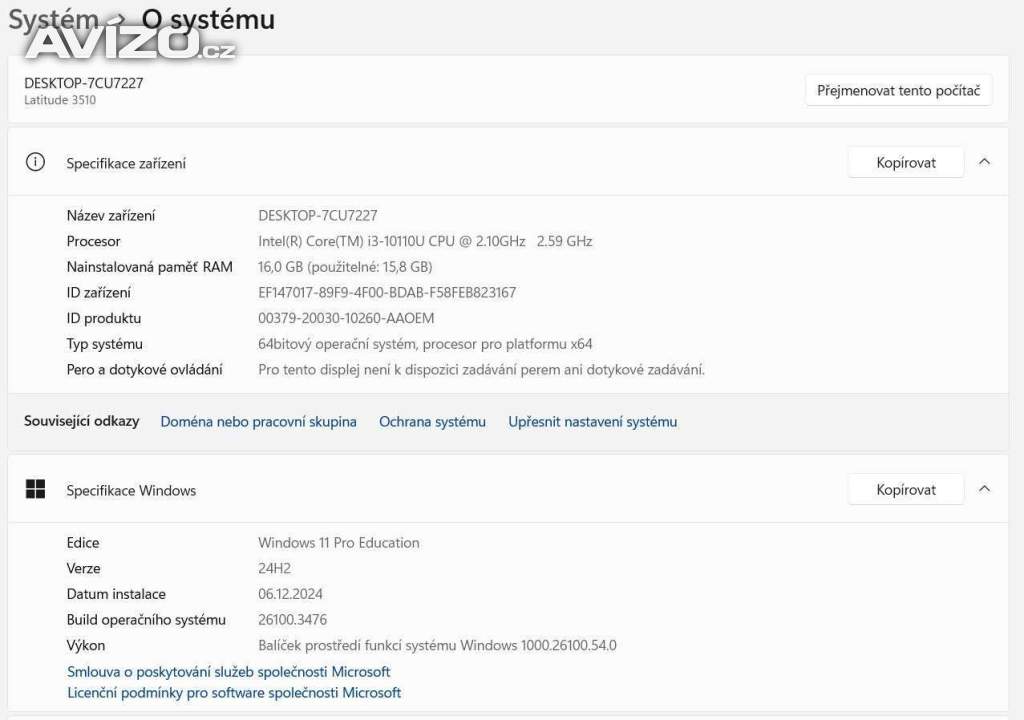Open Doména nebo pracovní skupina link
Screen dimensions: 1024x720
[259, 421]
